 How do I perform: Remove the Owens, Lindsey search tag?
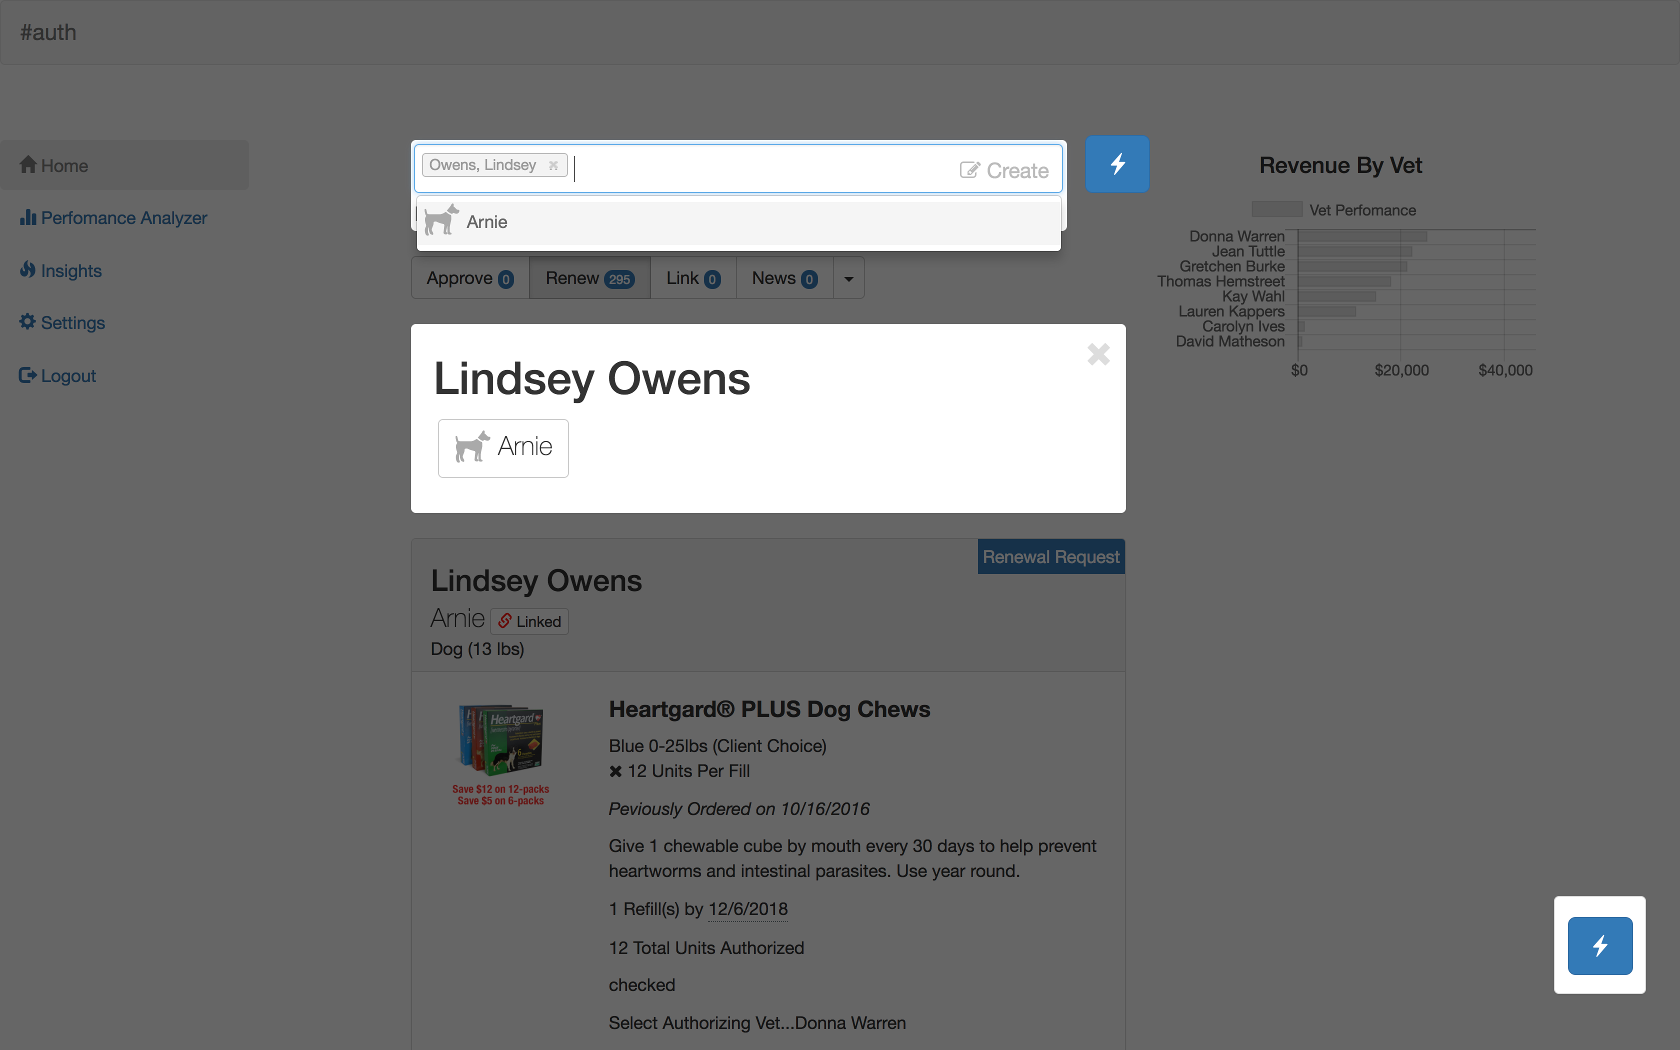tap(553, 166)
